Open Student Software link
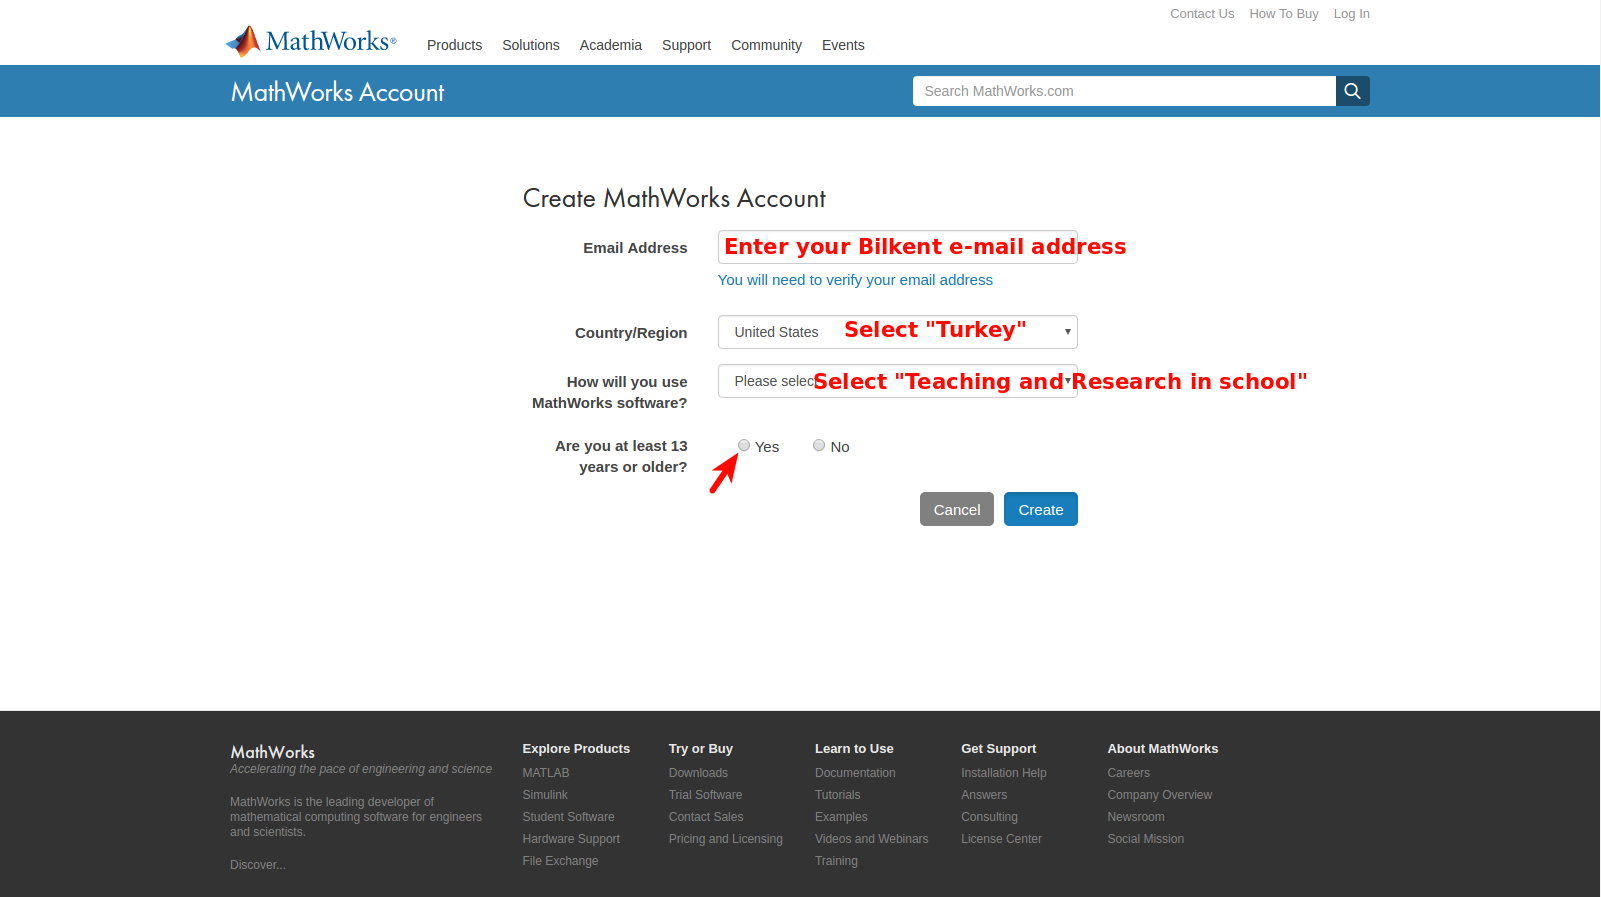The height and width of the screenshot is (897, 1601). pos(568,817)
